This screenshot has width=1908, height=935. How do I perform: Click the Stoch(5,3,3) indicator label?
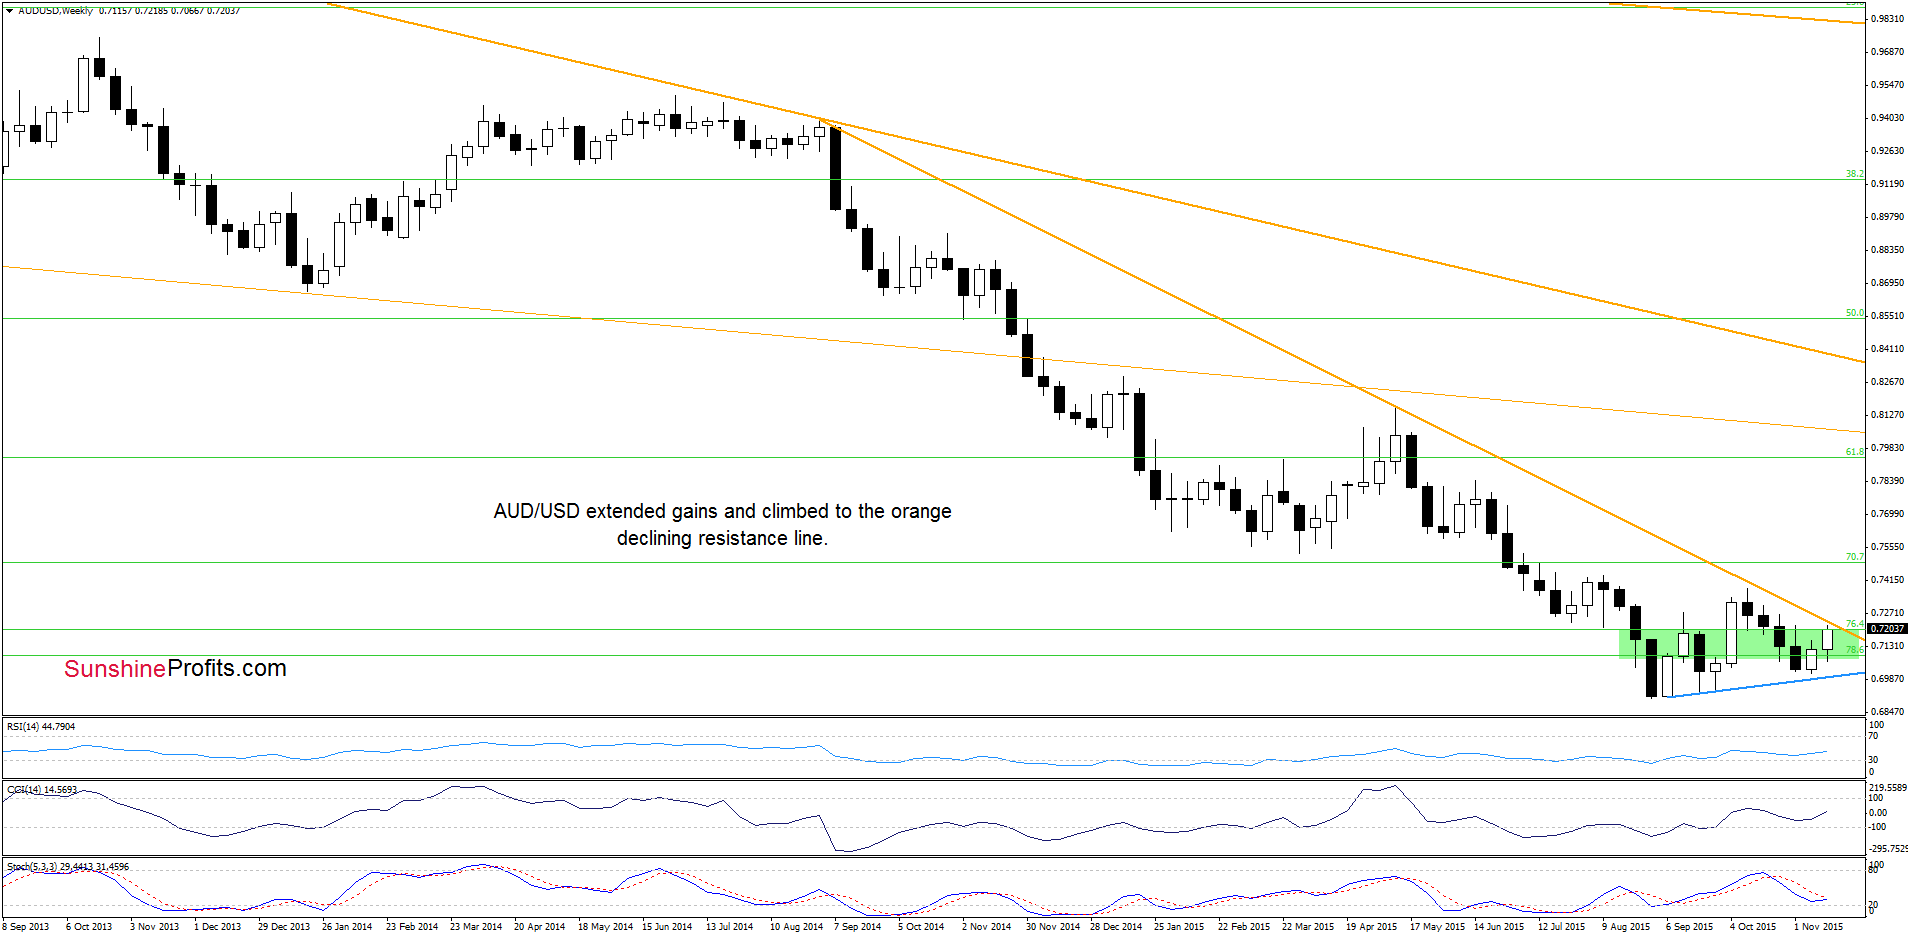[68, 867]
